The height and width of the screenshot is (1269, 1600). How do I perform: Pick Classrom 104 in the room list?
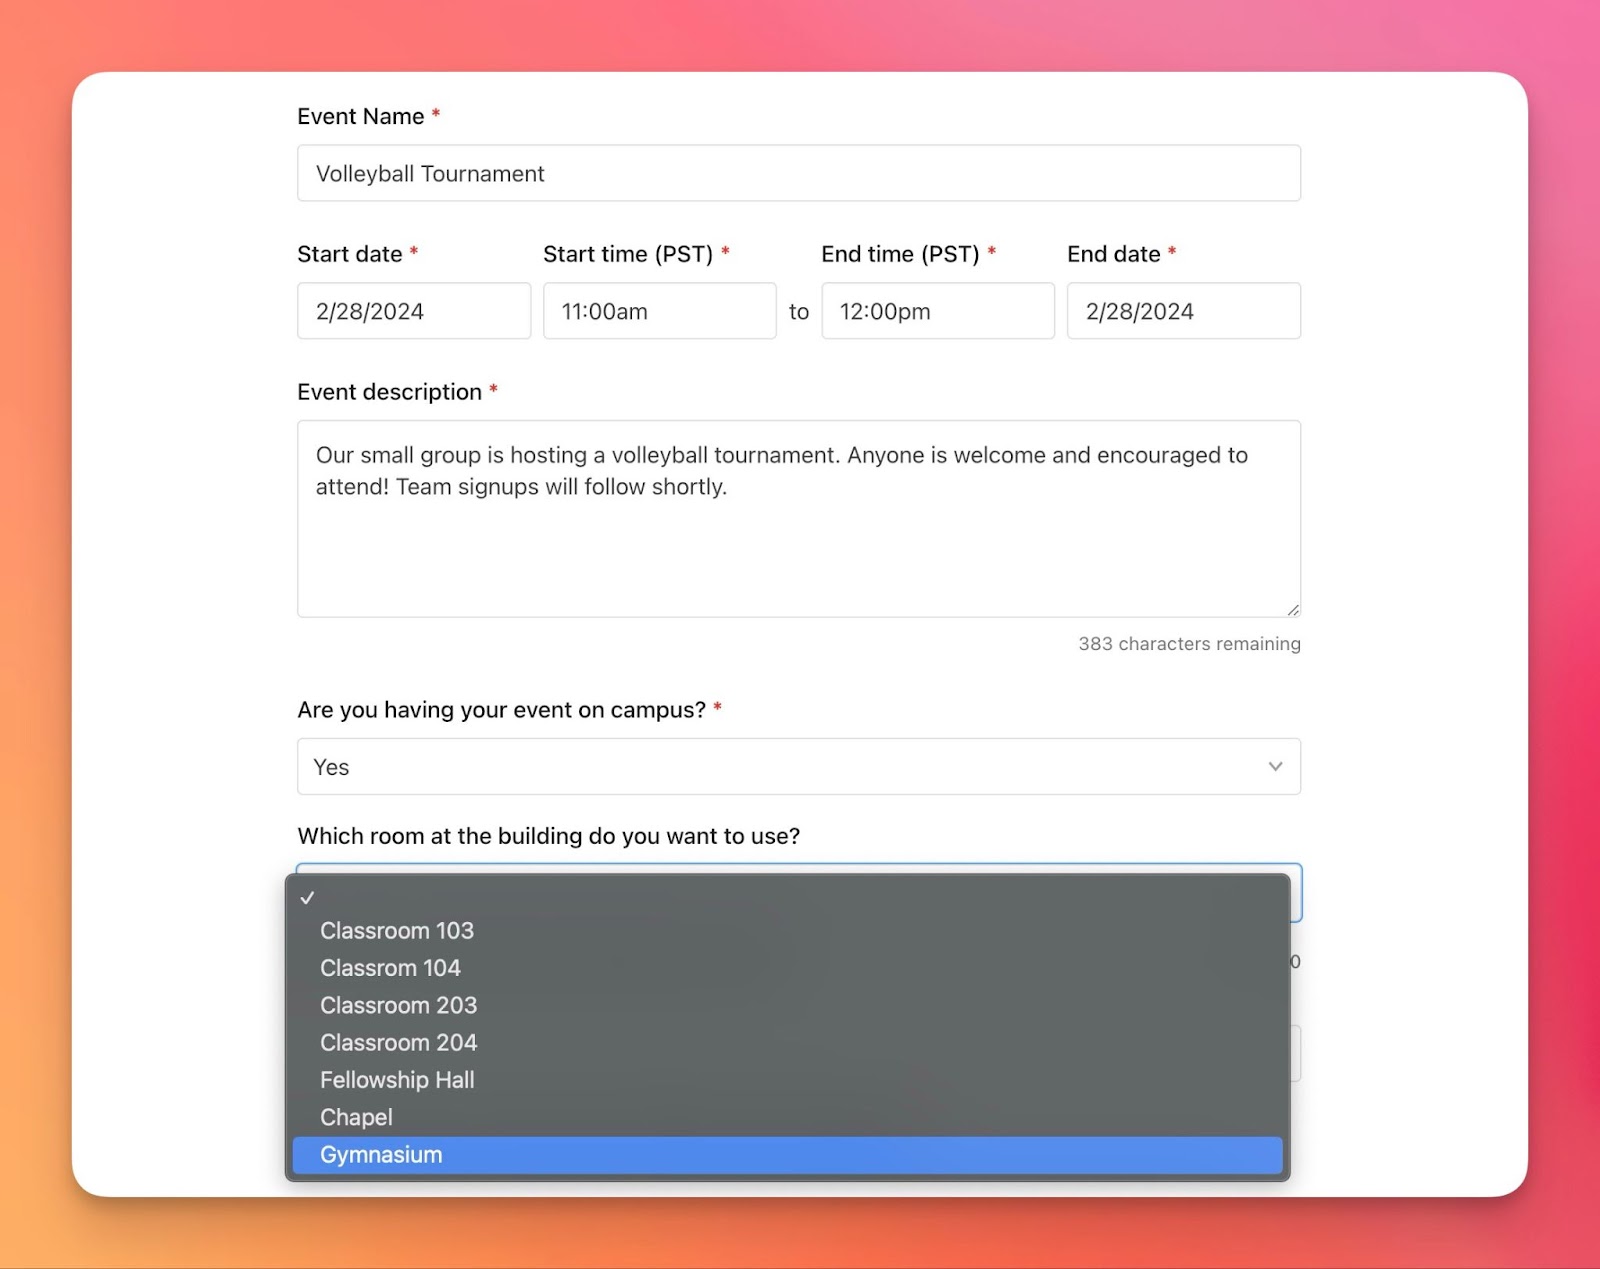click(x=390, y=968)
